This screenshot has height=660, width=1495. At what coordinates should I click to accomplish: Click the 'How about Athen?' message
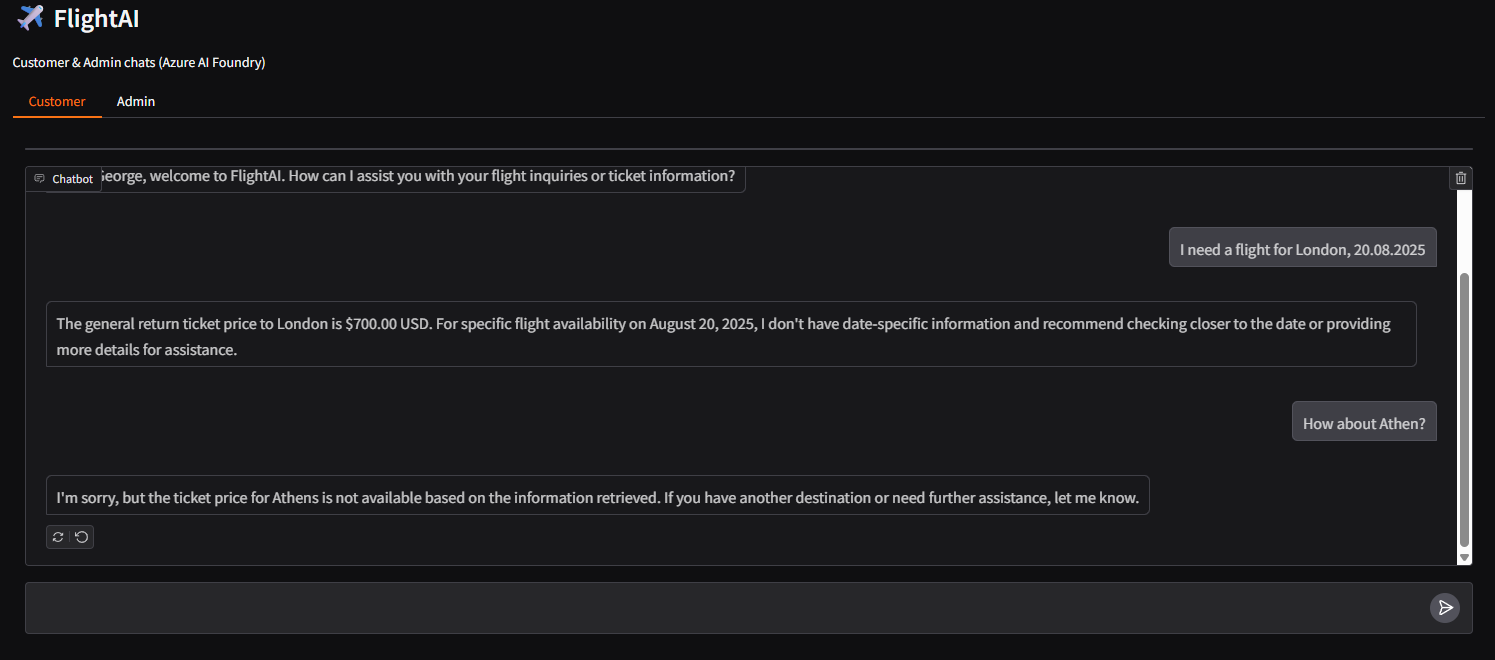(x=1364, y=421)
